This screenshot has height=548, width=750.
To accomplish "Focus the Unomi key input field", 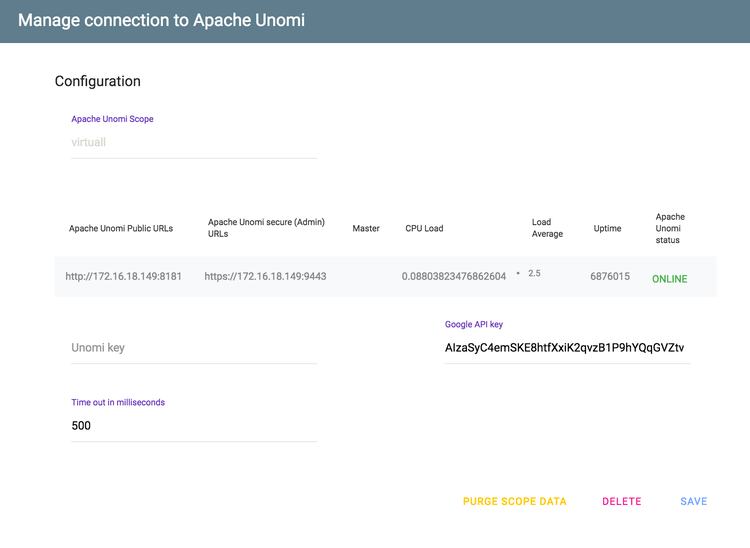I will coord(194,348).
